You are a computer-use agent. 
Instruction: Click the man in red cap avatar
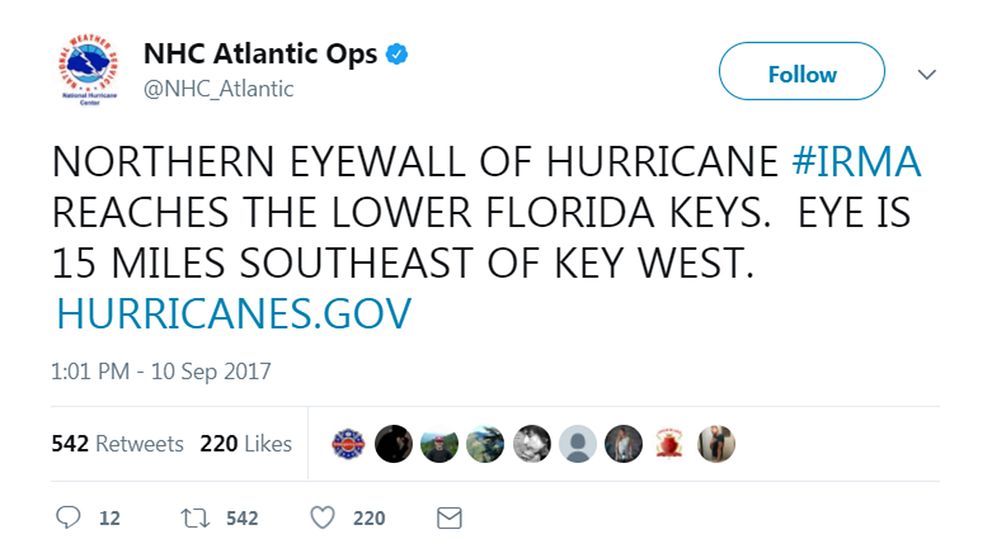pos(439,443)
